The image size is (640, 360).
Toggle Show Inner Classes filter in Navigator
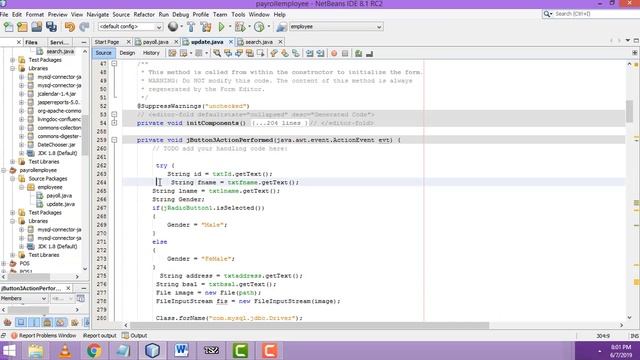[x=61, y=322]
